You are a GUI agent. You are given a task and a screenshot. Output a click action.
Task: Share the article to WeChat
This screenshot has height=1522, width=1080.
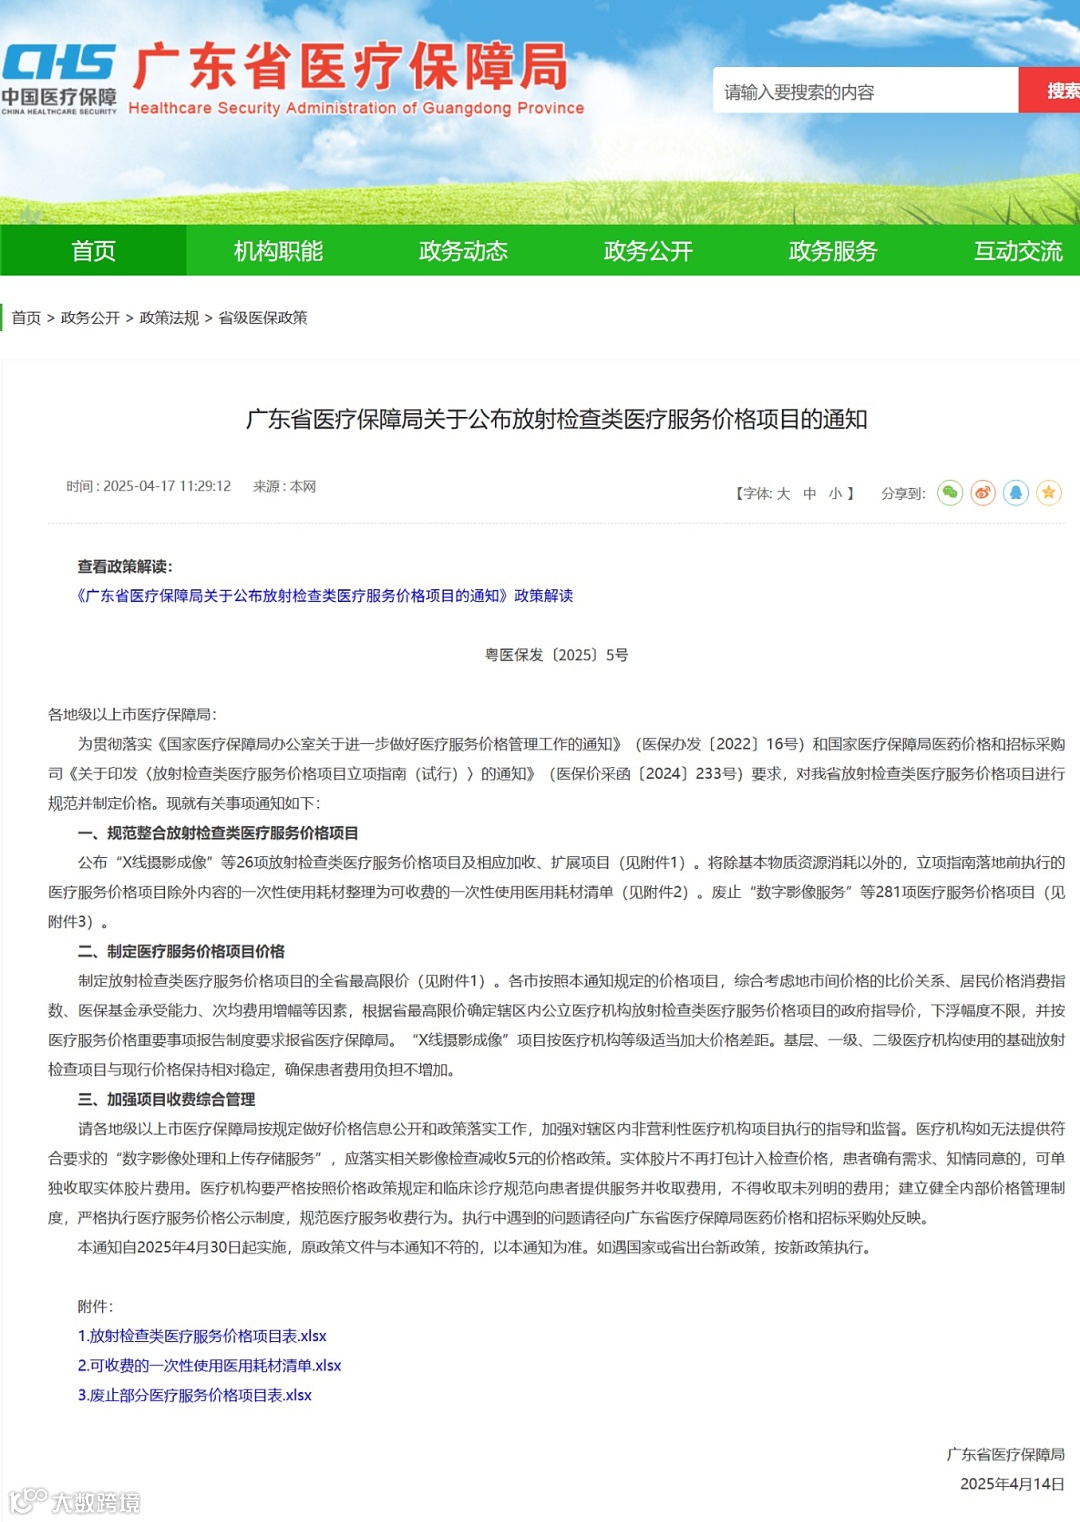point(950,493)
